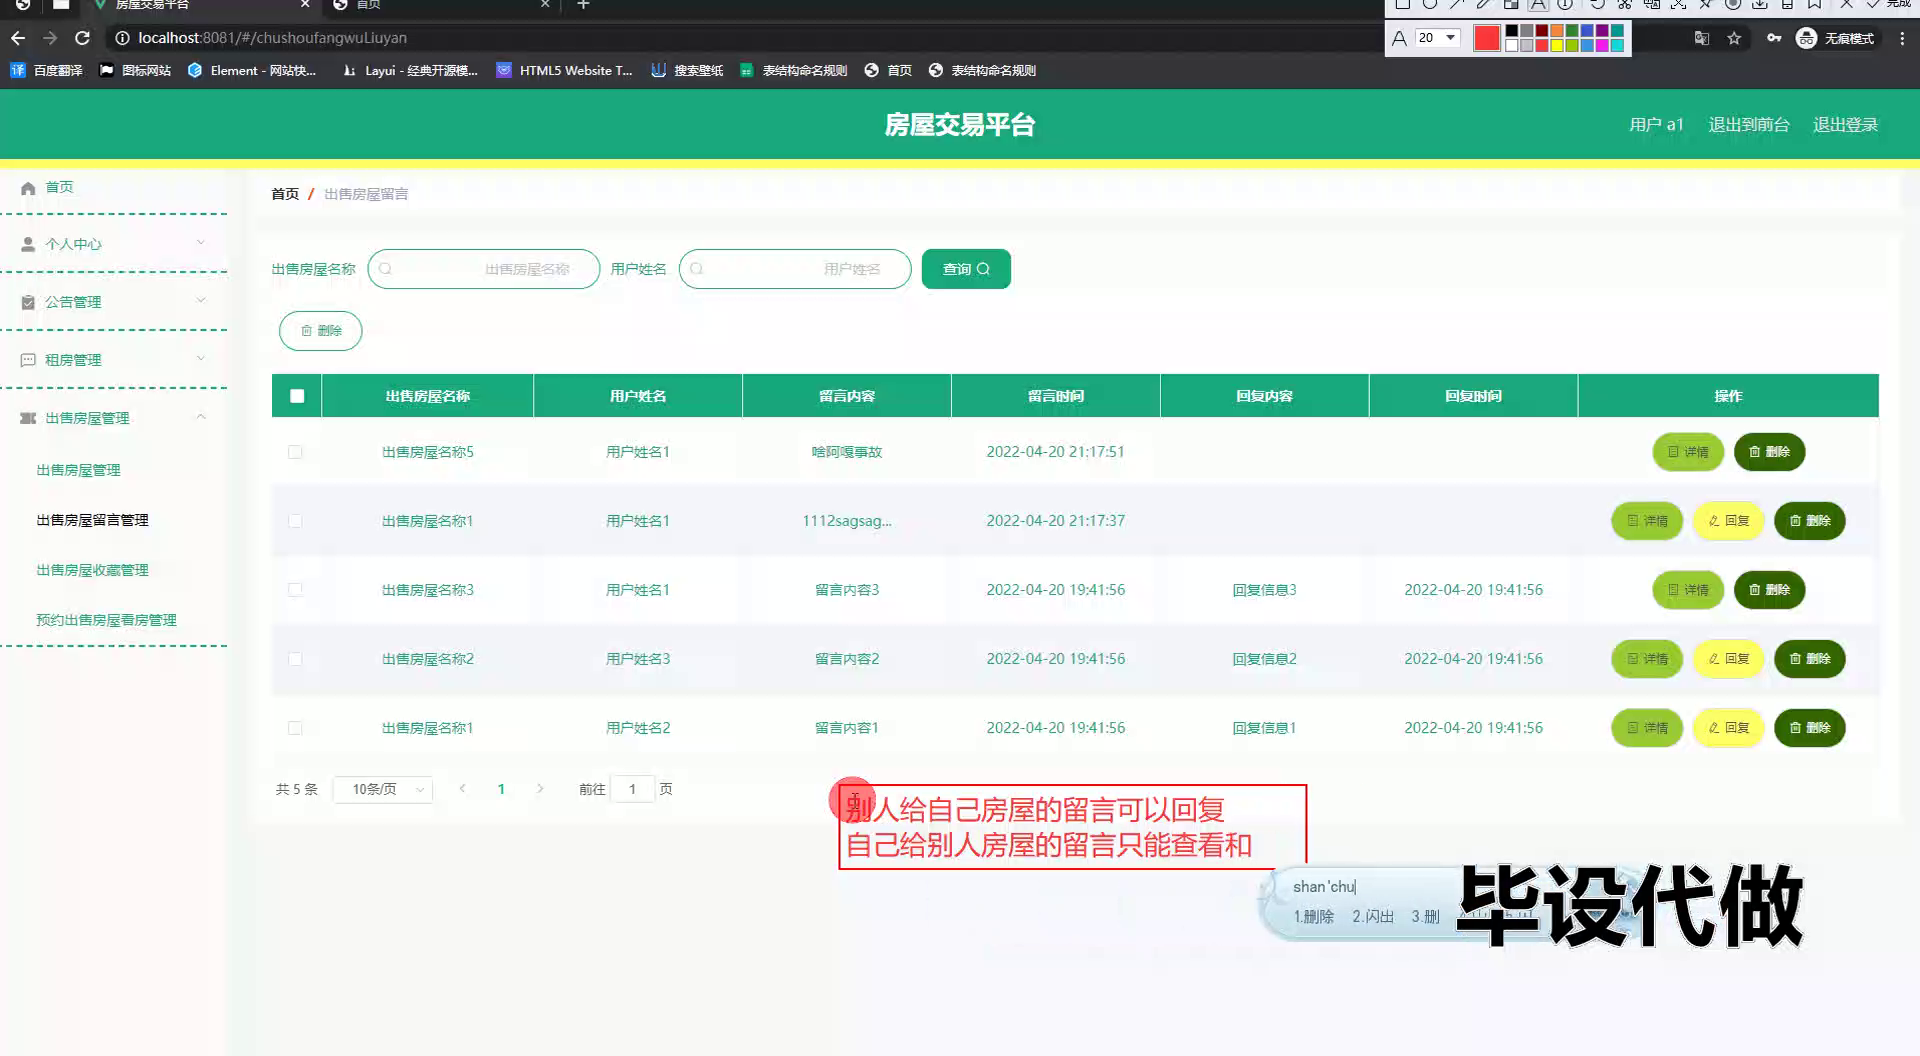Open 出售房屋留言管理 submenu item
This screenshot has width=1920, height=1056.
pos(93,520)
